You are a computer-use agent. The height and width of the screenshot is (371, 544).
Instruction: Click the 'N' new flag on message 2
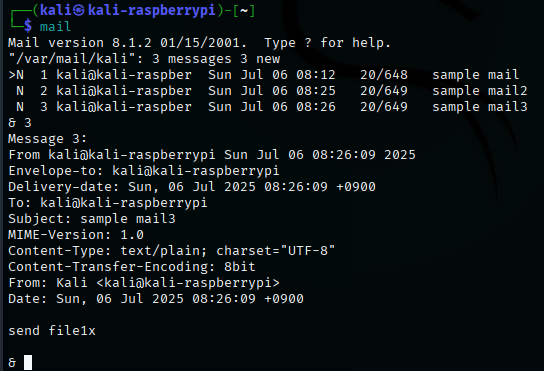(x=20, y=91)
